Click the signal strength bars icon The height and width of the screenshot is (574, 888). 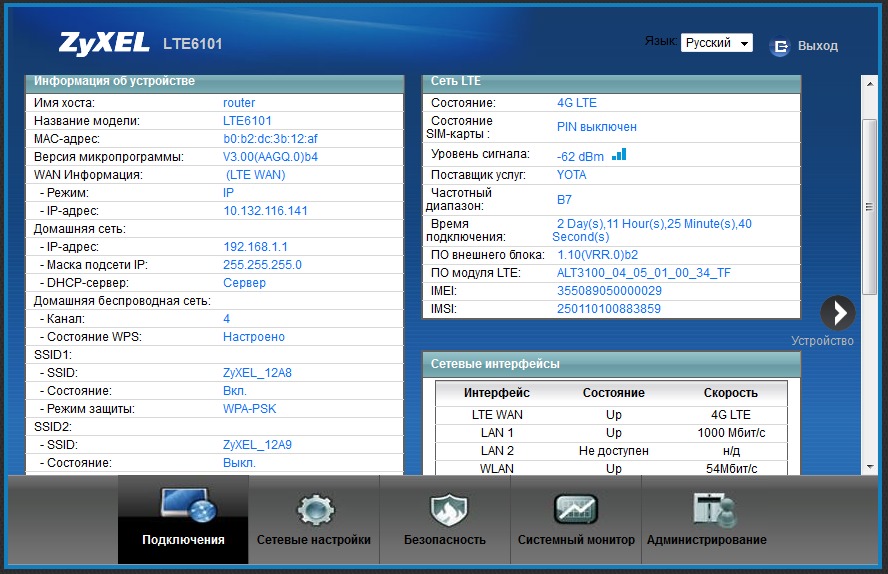point(619,154)
